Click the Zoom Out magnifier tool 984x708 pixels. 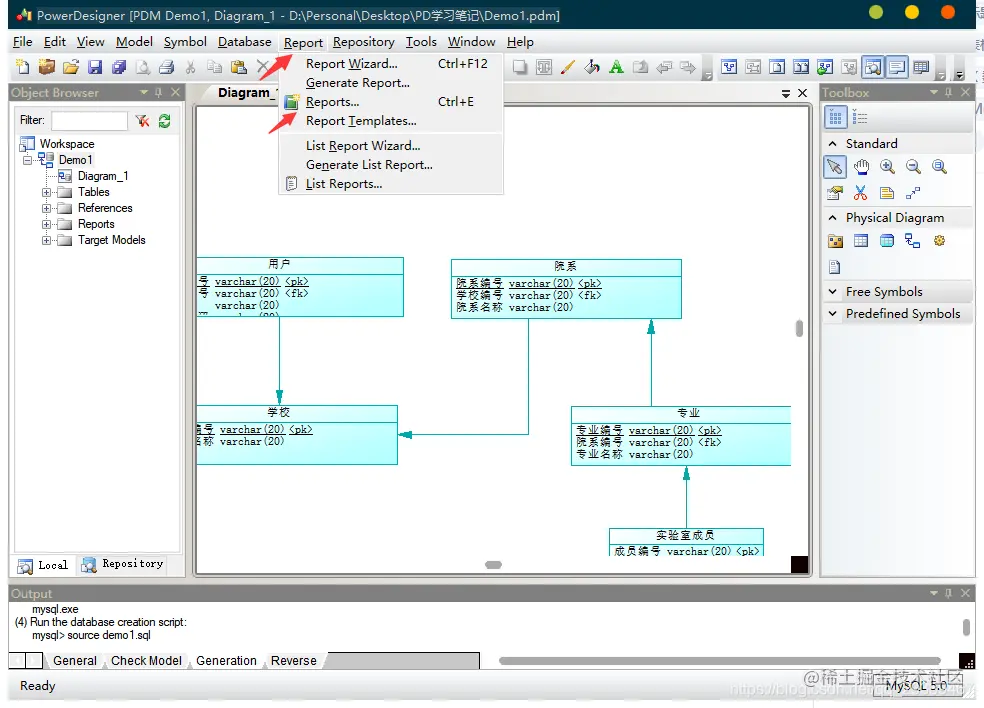(x=913, y=167)
